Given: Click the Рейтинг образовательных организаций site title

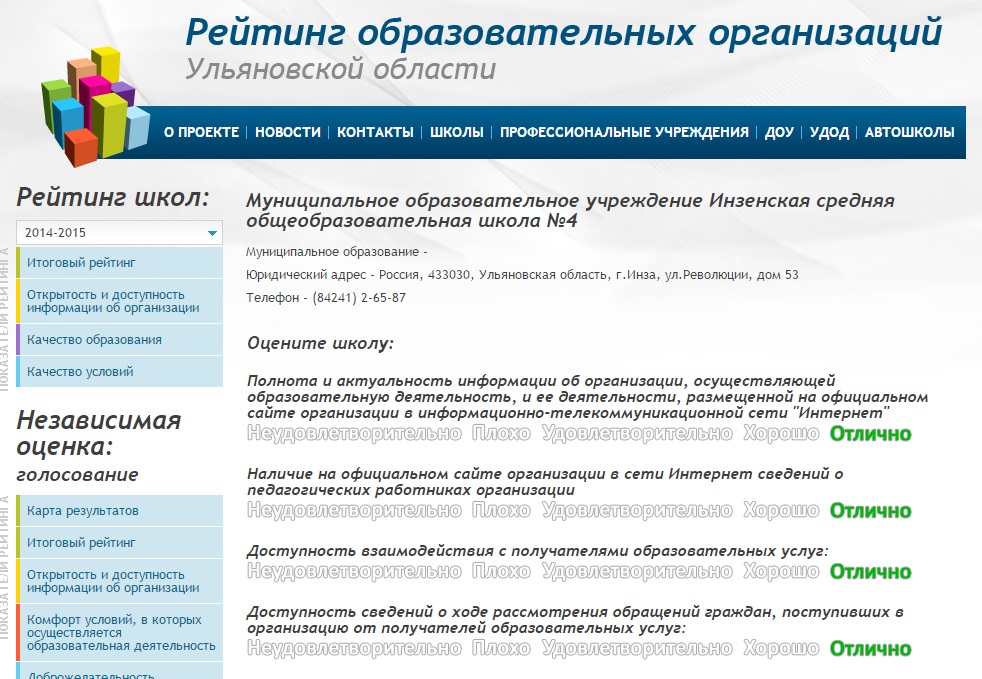Looking at the screenshot, I should pos(564,33).
